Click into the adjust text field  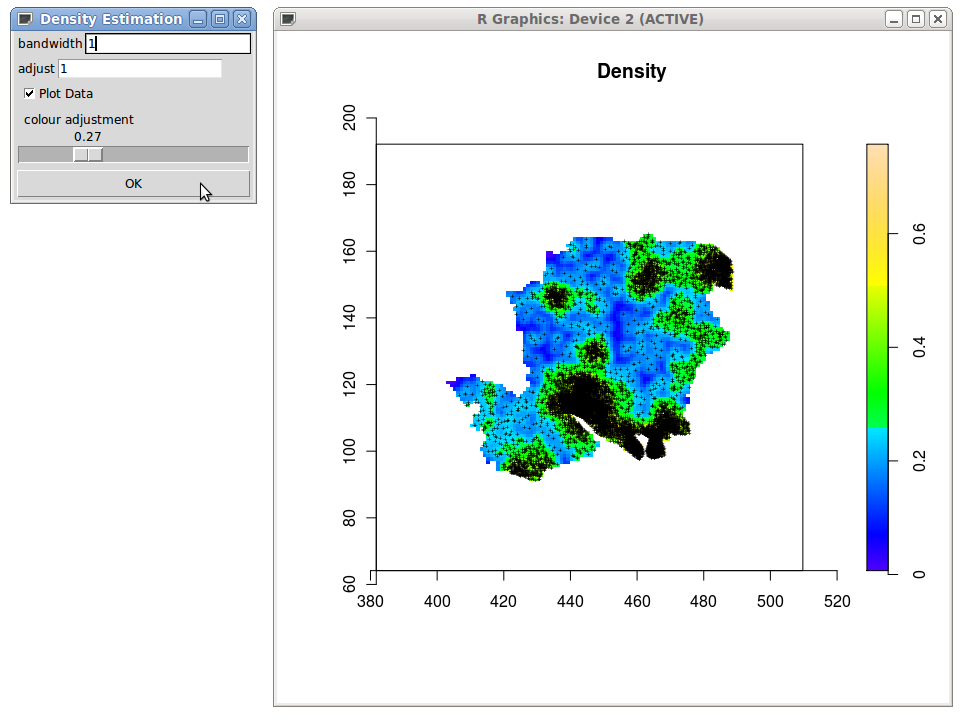click(140, 69)
